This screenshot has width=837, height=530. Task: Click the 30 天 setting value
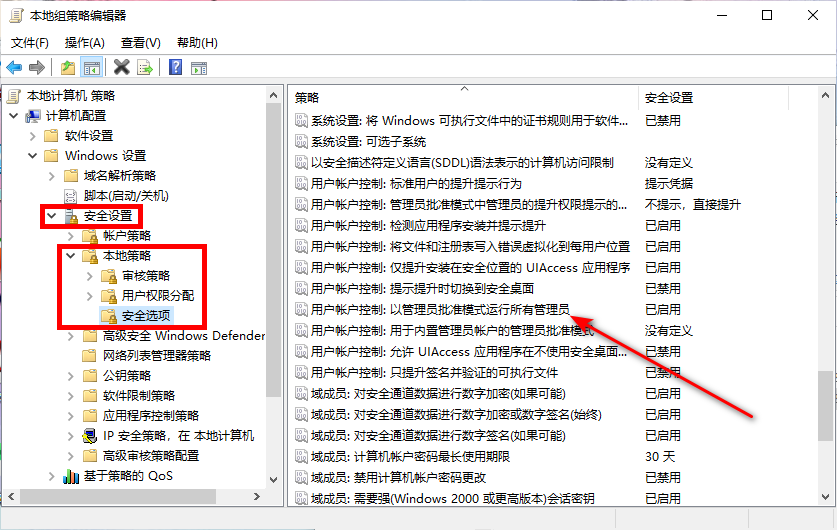pyautogui.click(x=660, y=456)
